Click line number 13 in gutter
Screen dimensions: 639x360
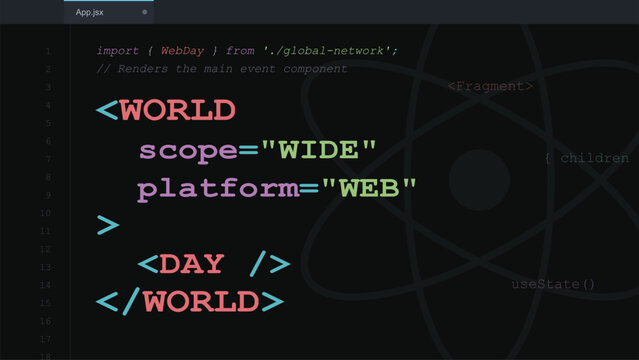(x=45, y=267)
